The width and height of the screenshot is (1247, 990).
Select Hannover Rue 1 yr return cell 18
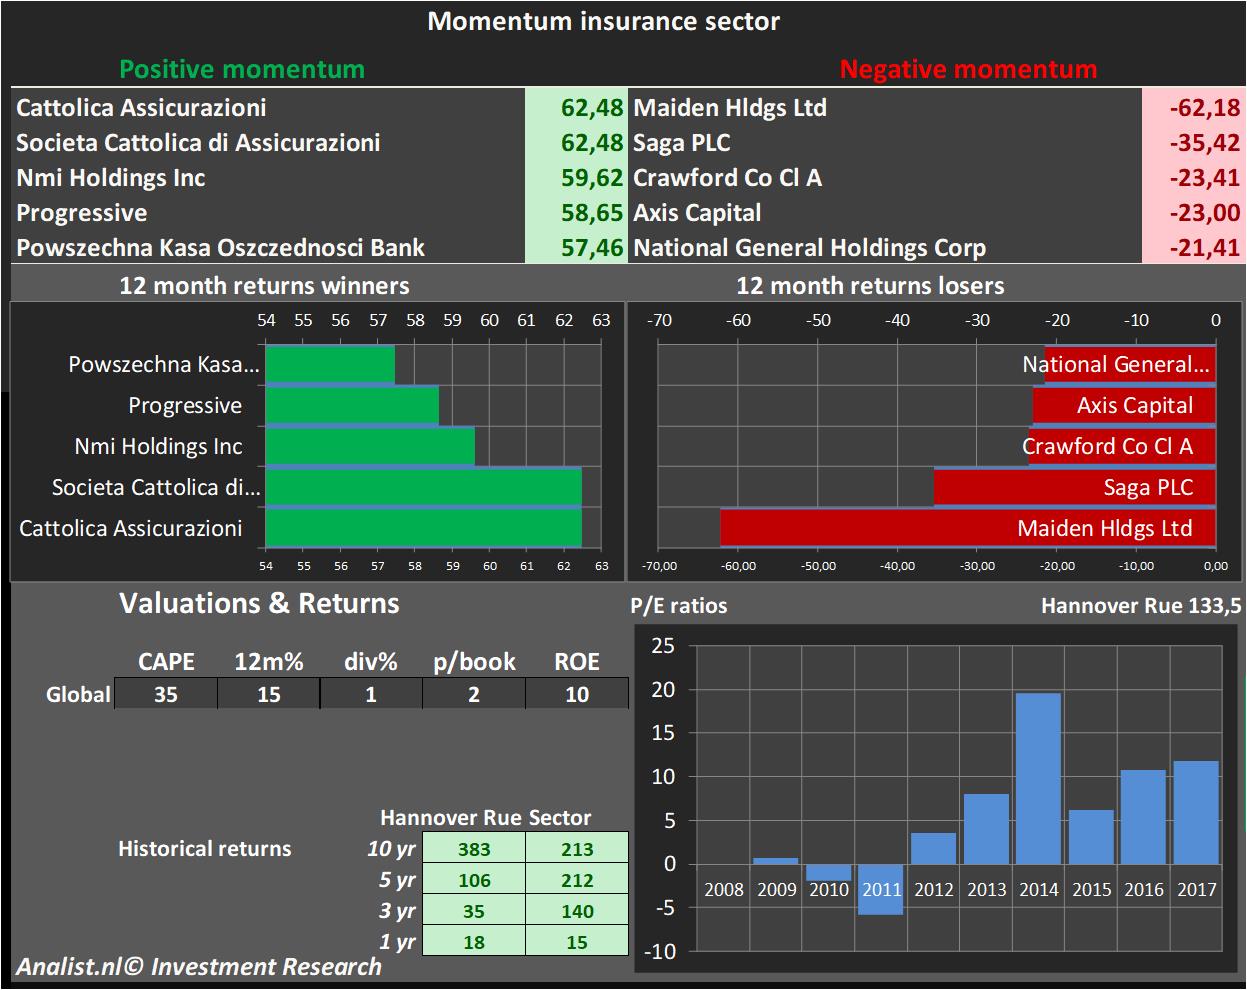pos(474,942)
